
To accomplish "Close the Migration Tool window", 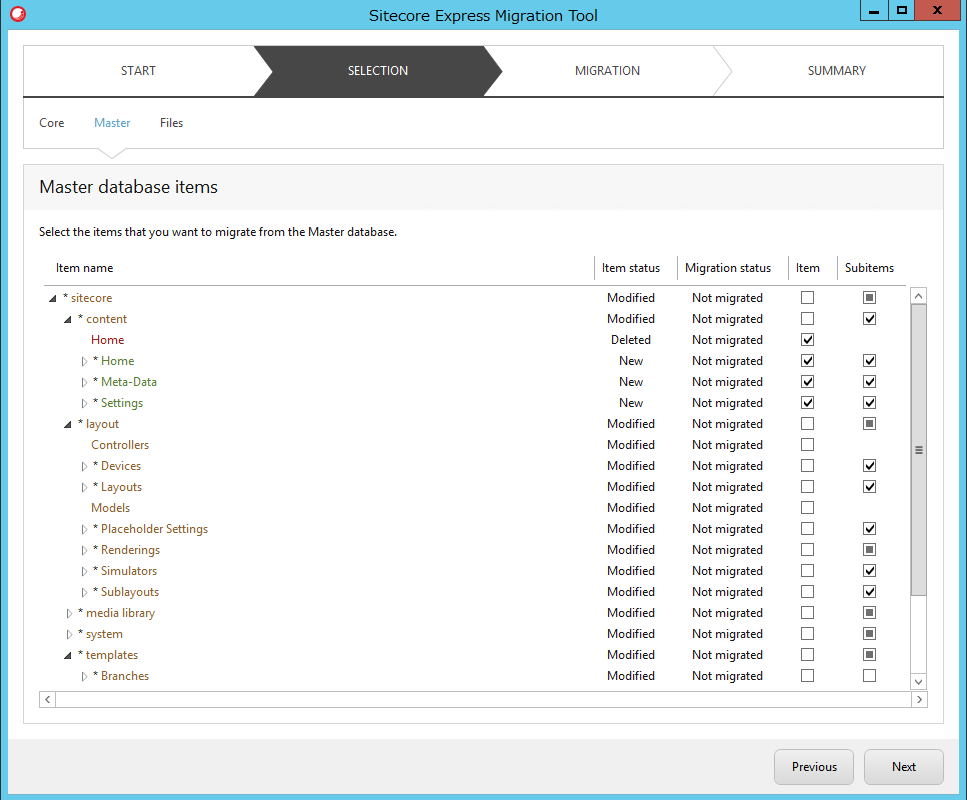I will tap(937, 10).
